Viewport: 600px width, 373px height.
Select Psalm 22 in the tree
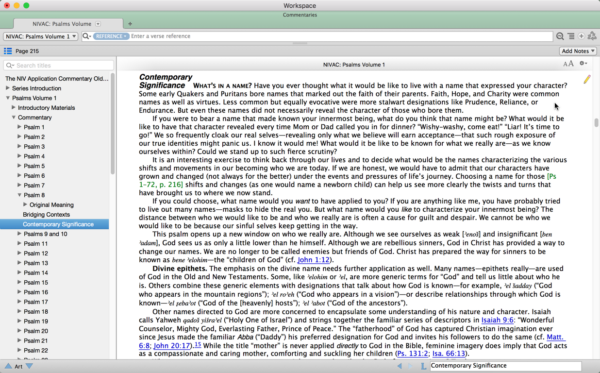(36, 350)
